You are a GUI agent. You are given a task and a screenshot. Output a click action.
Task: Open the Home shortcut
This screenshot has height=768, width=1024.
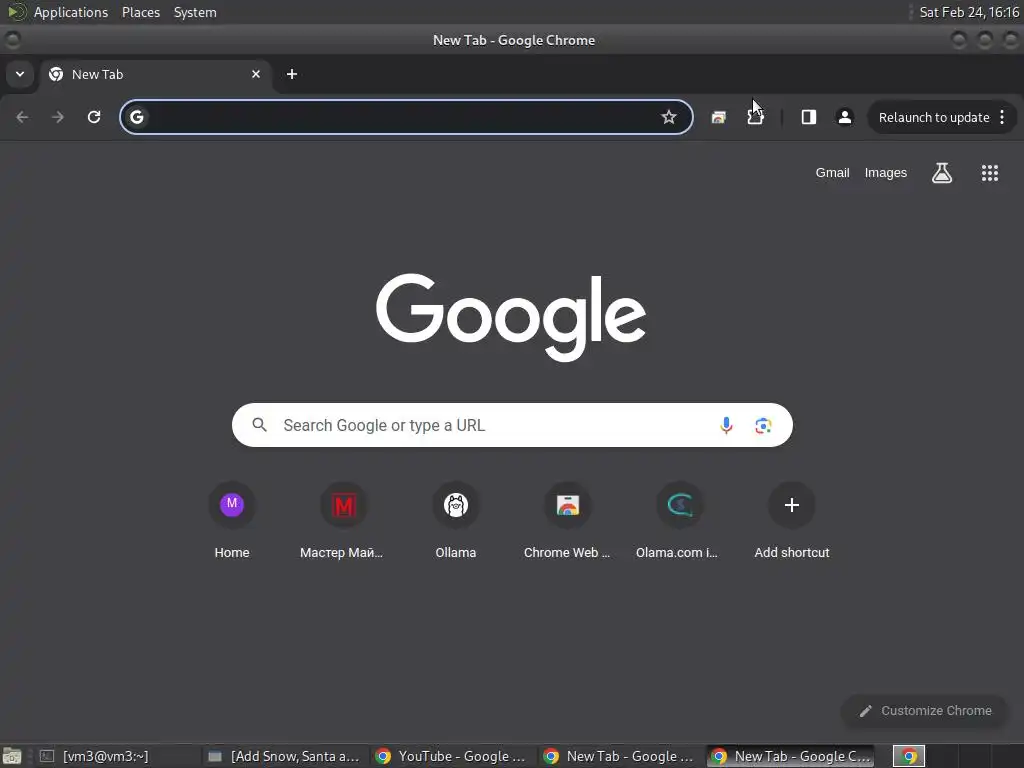[232, 520]
